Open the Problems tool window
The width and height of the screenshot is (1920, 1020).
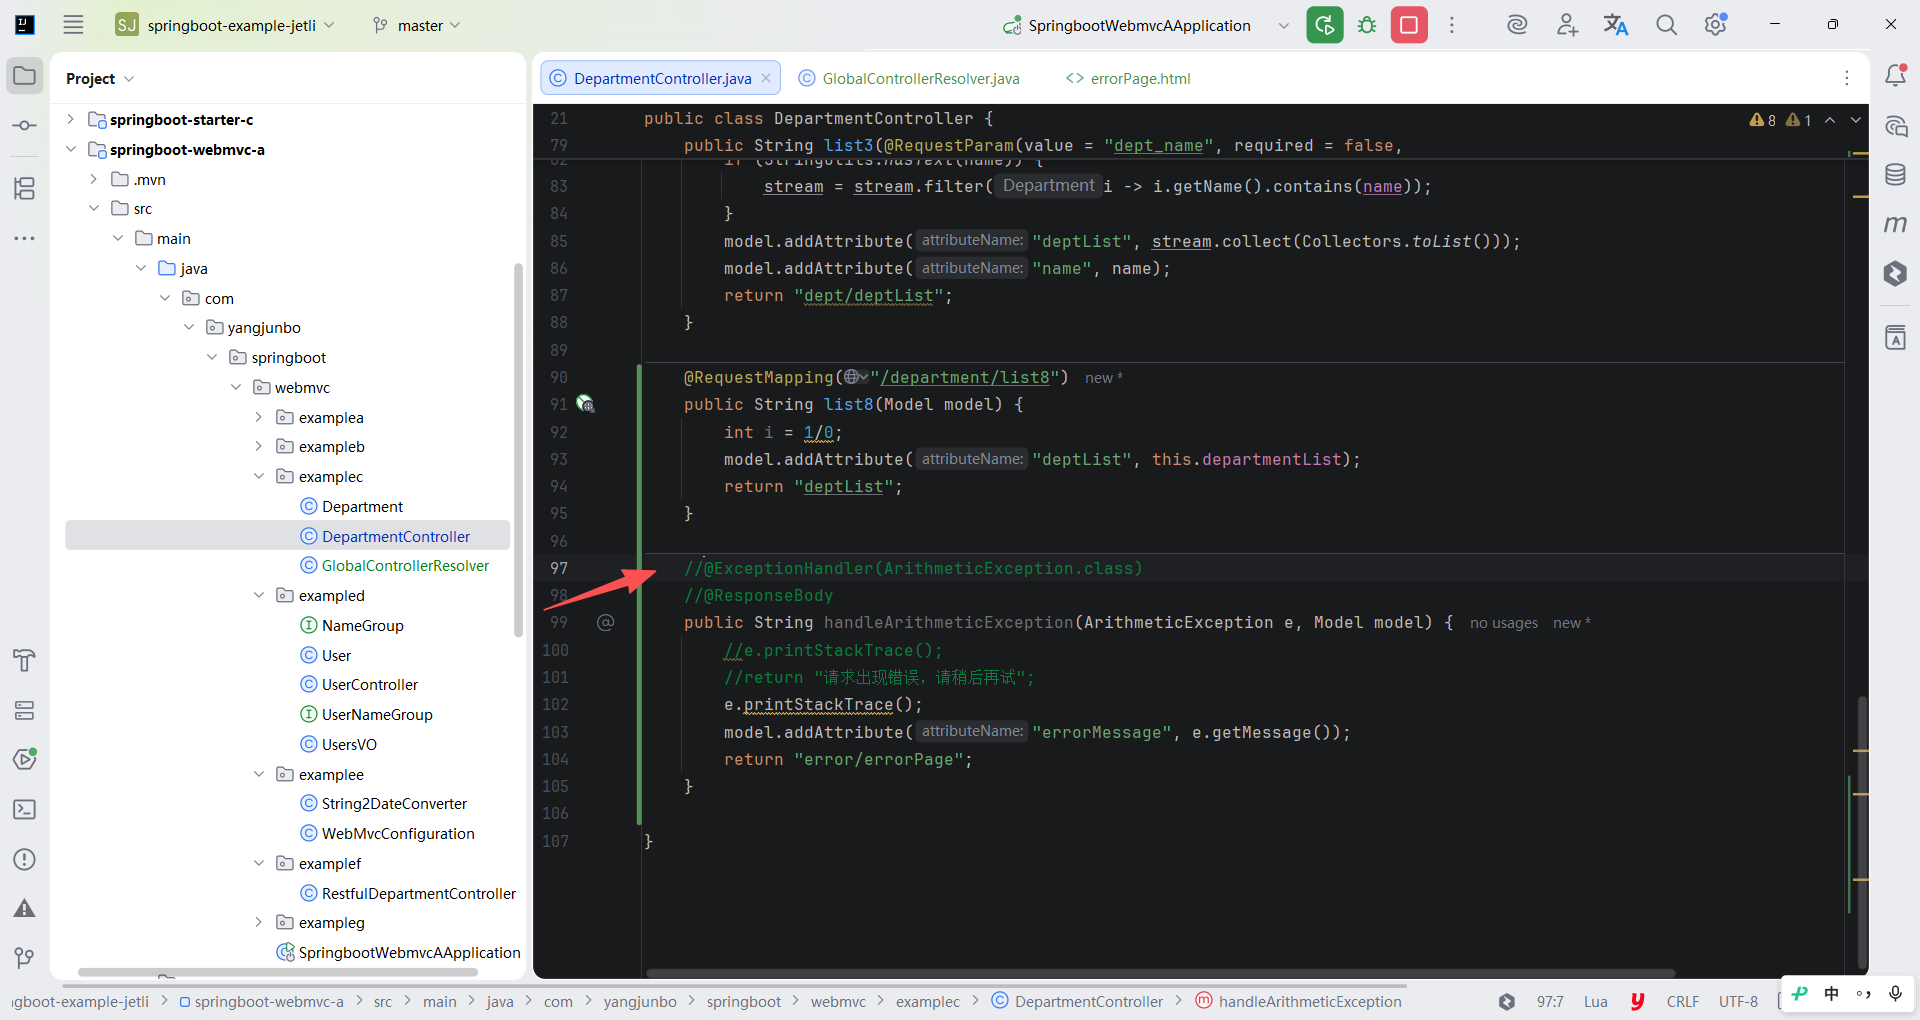(25, 860)
